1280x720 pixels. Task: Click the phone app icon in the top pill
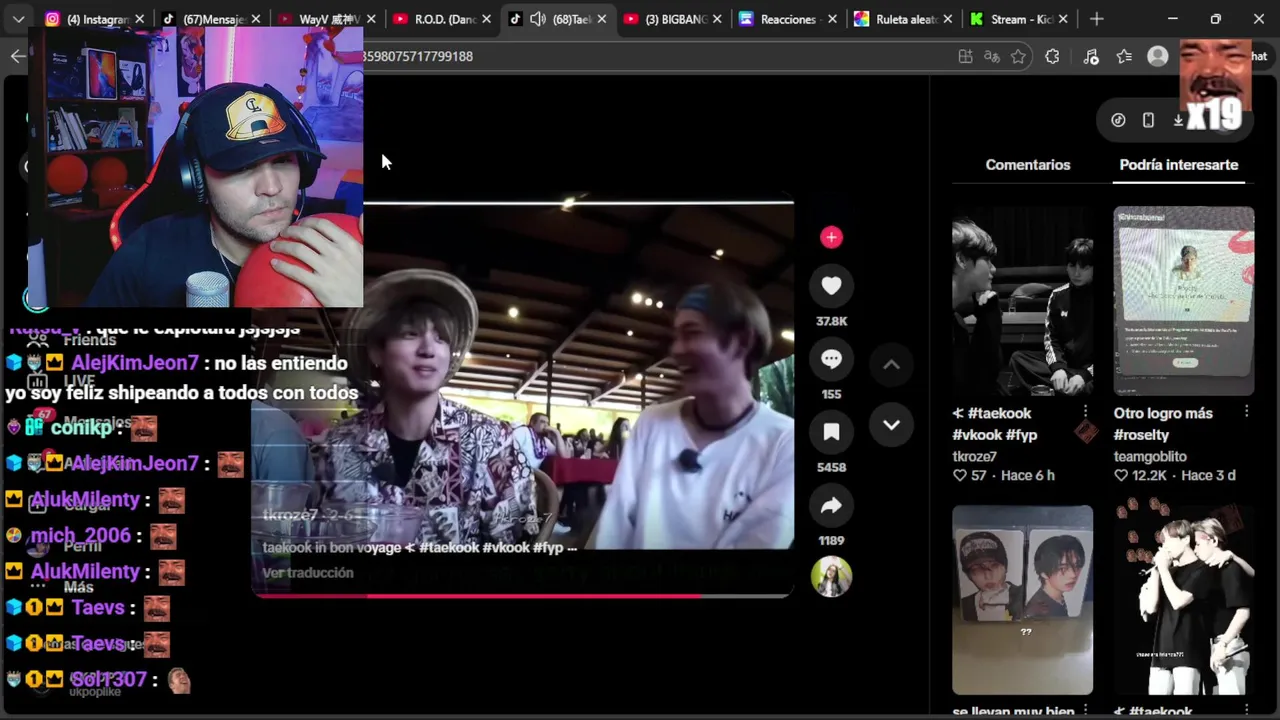1148,120
